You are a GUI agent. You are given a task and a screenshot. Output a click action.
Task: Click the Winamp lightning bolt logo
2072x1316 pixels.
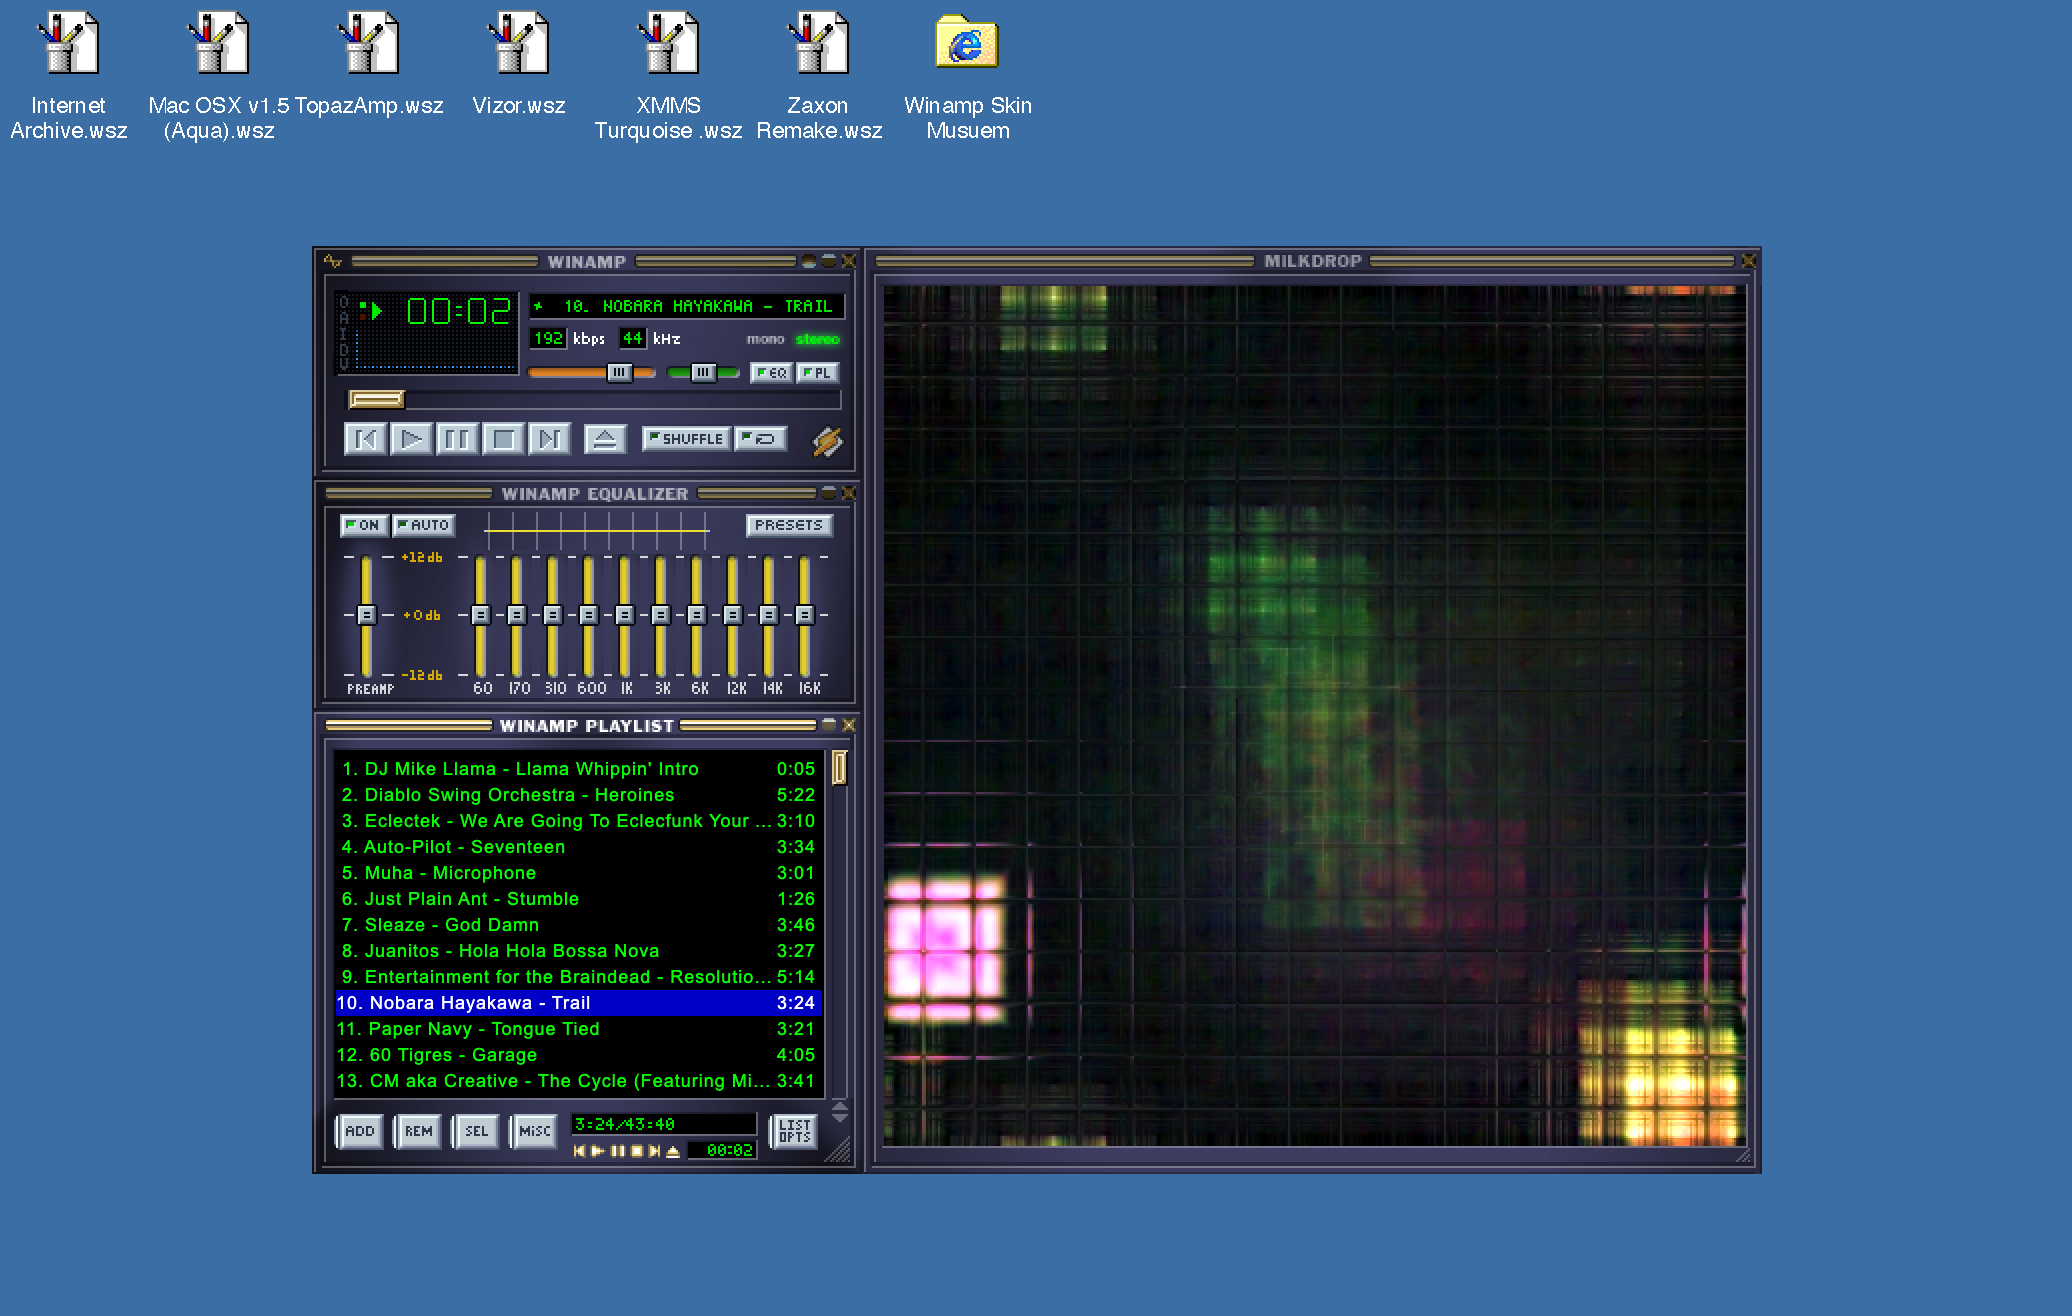(x=827, y=441)
